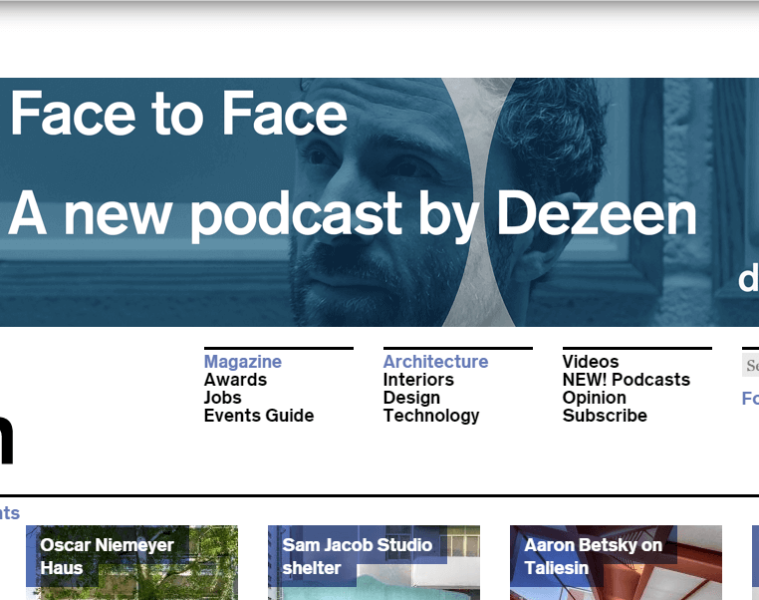Open the Architecture category
The height and width of the screenshot is (600, 759).
click(435, 362)
